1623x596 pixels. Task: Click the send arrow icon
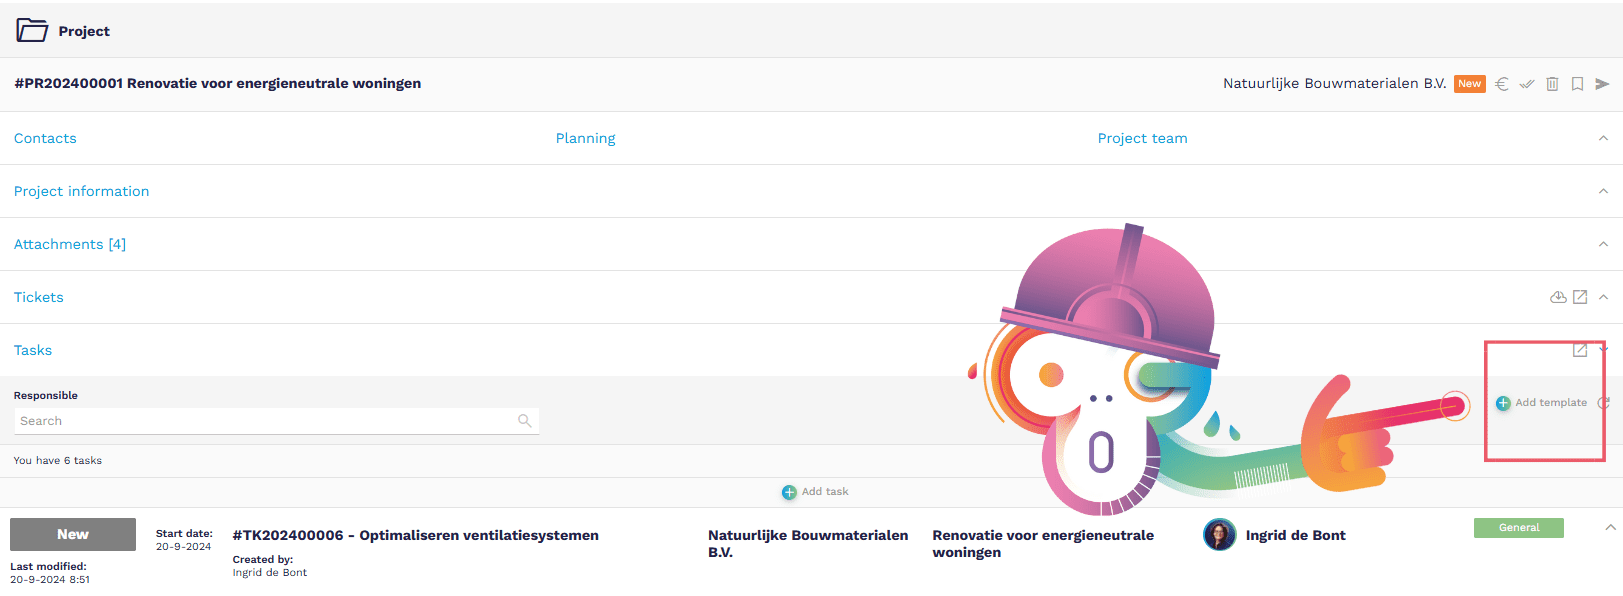[1602, 84]
